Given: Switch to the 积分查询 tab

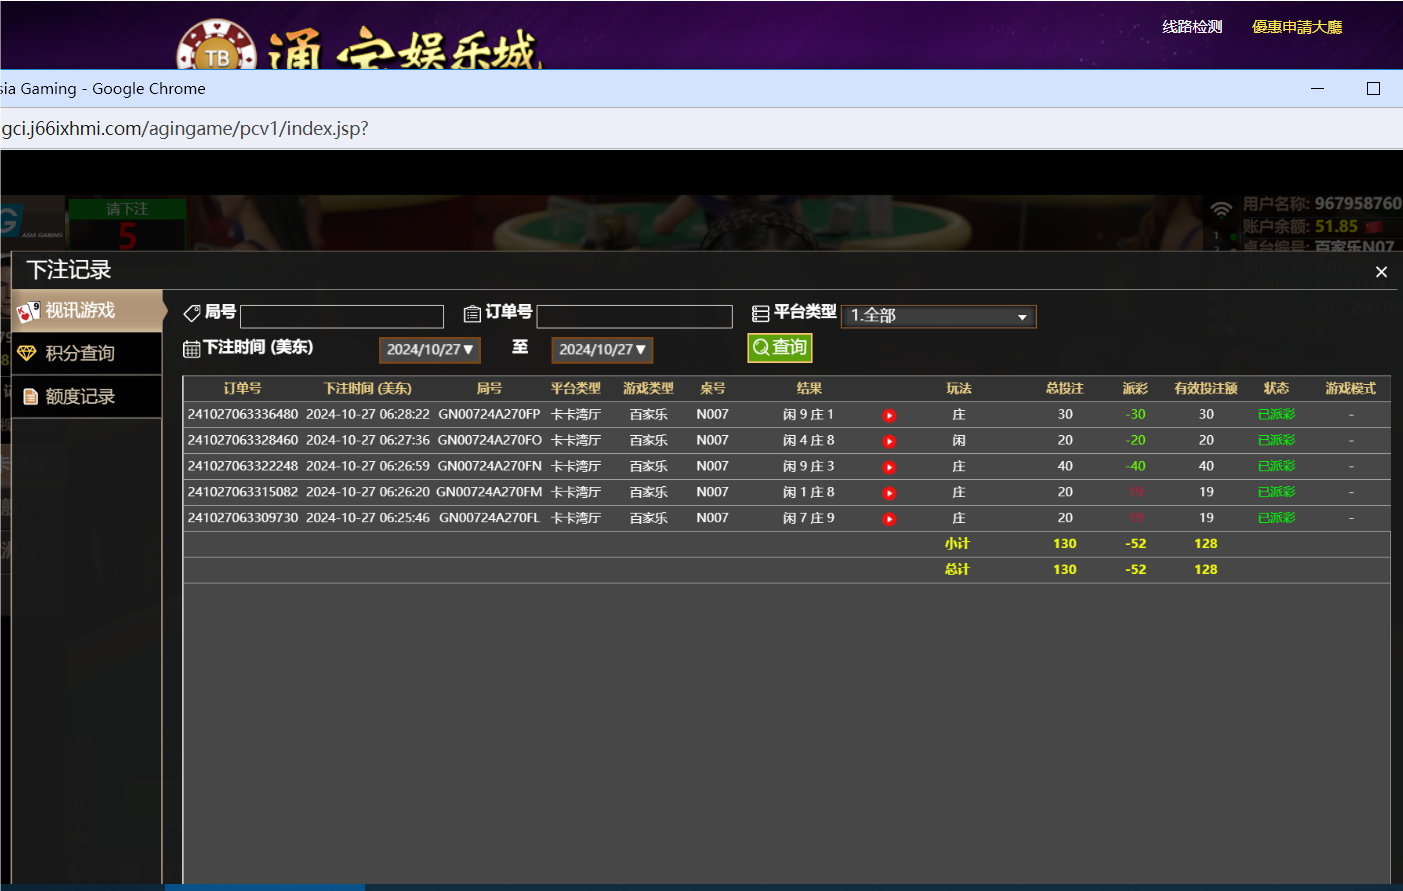Looking at the screenshot, I should point(80,354).
